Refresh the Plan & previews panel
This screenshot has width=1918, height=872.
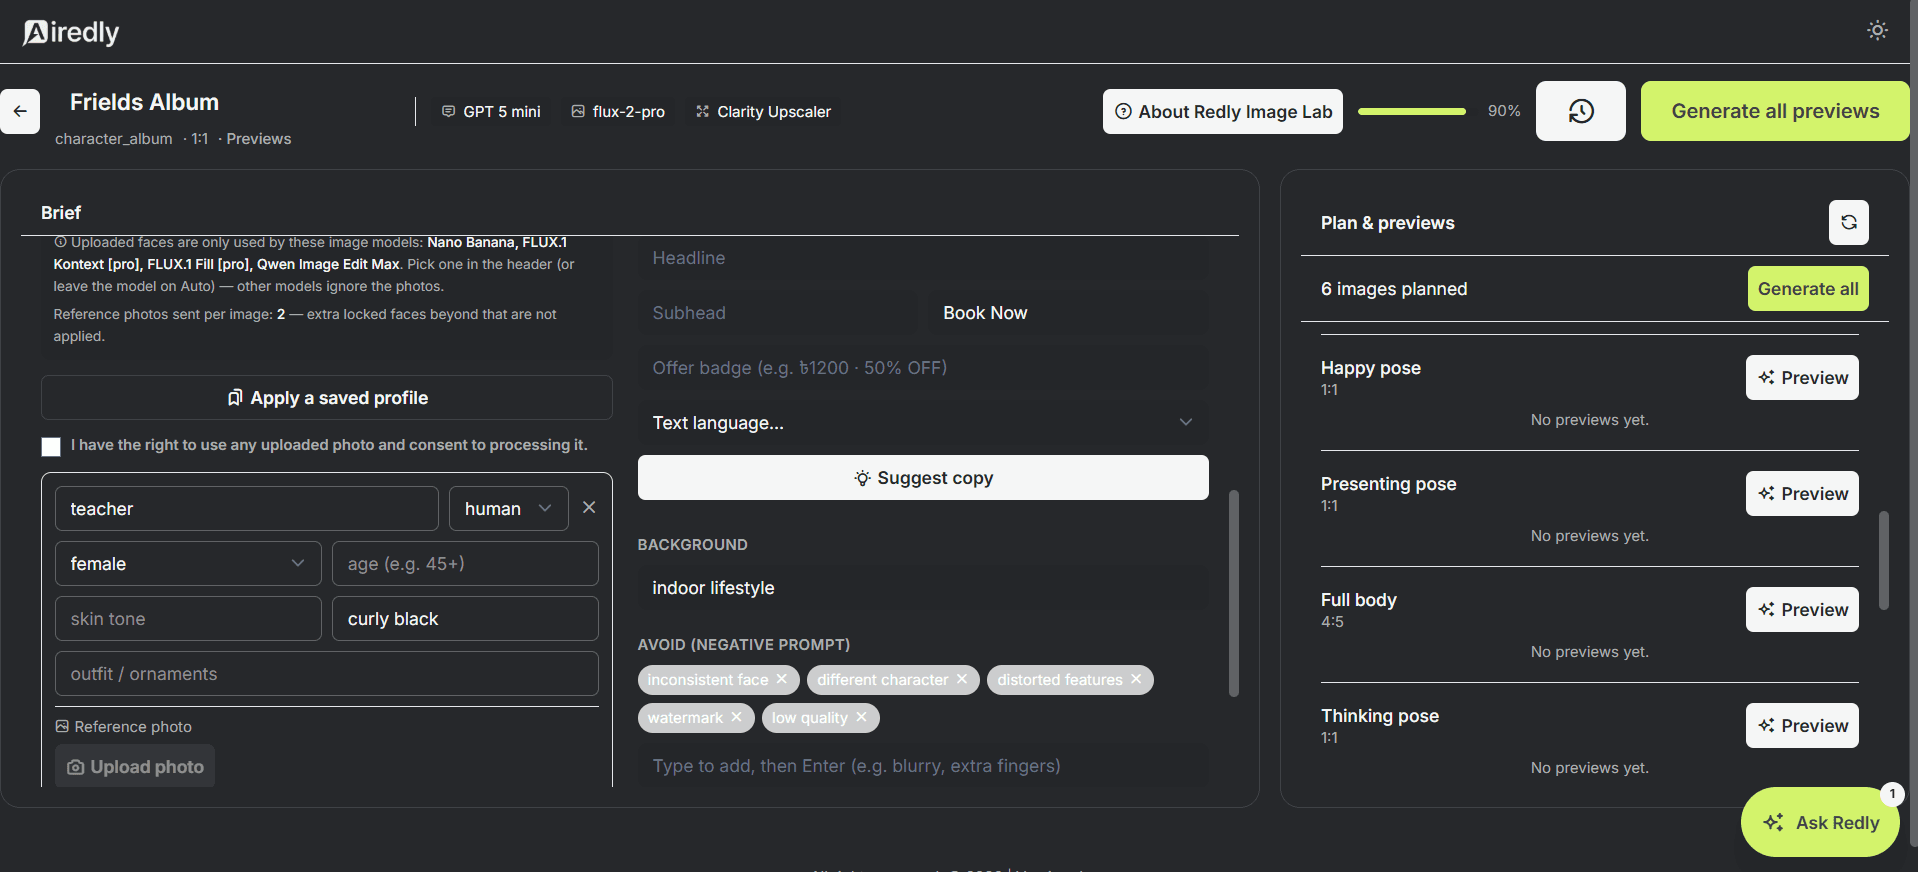[x=1848, y=222]
